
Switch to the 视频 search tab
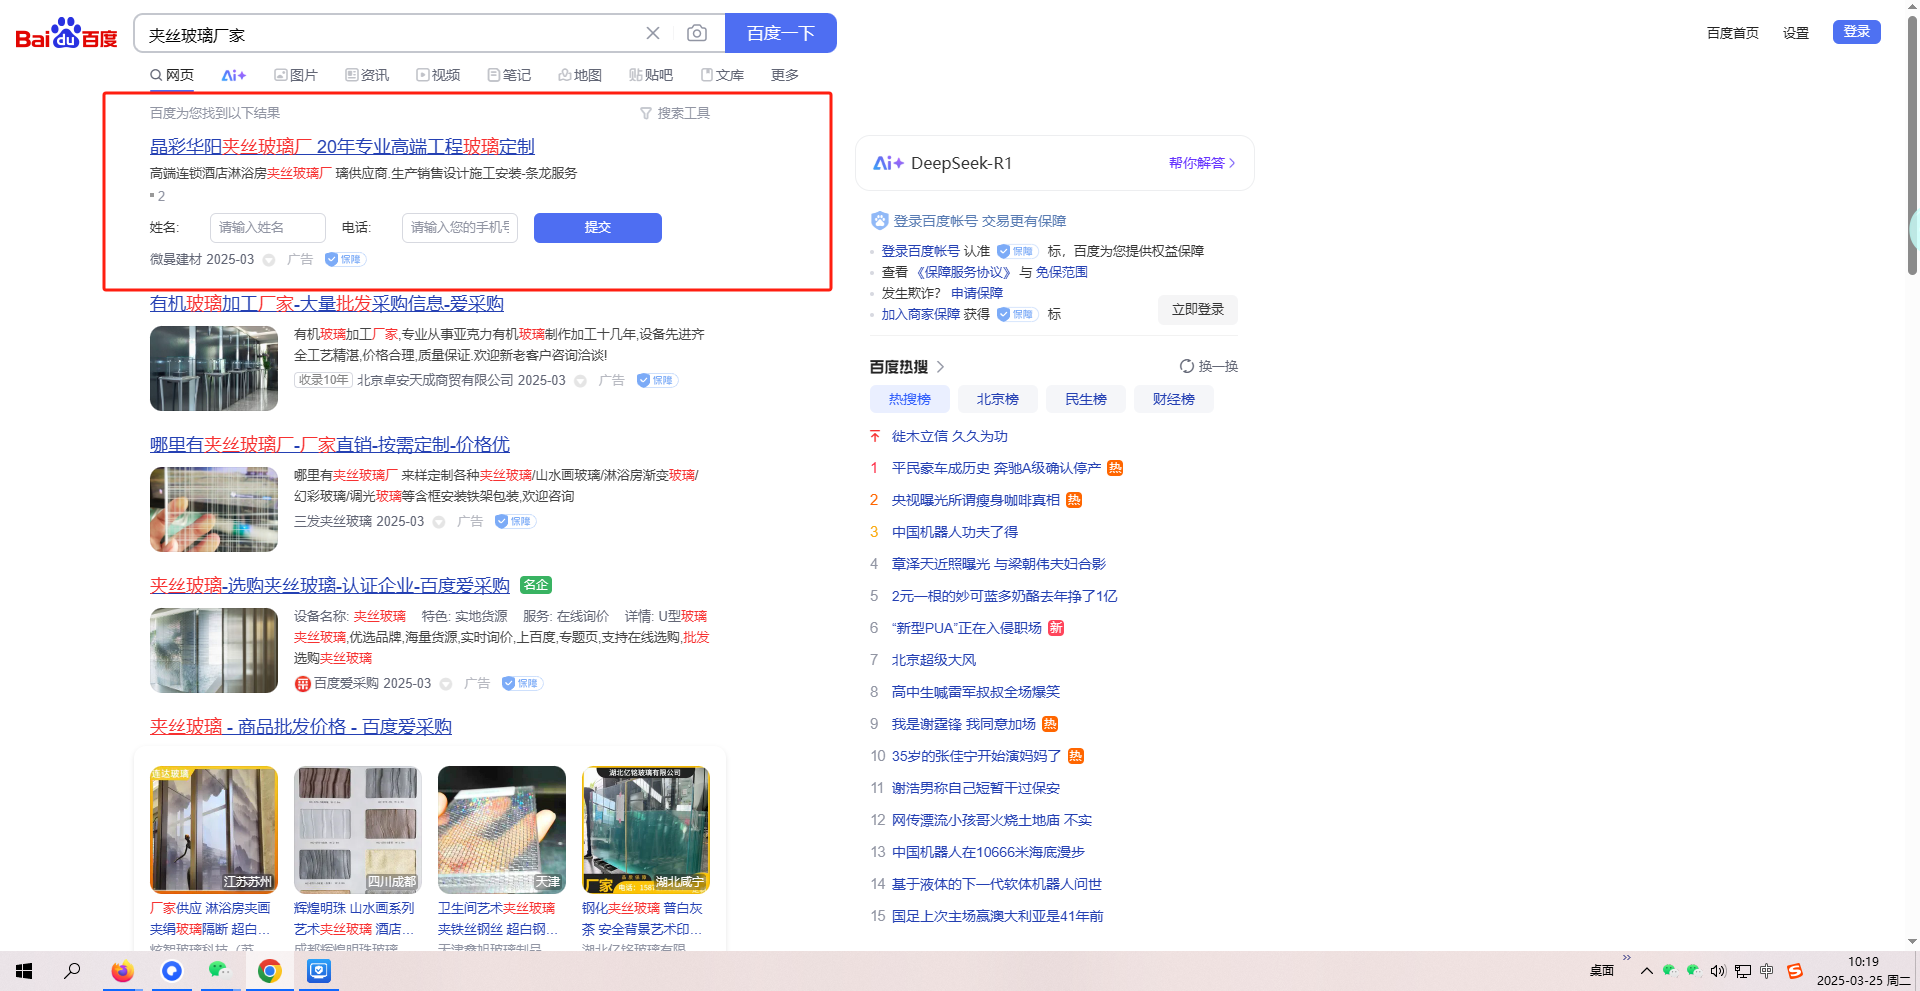438,75
